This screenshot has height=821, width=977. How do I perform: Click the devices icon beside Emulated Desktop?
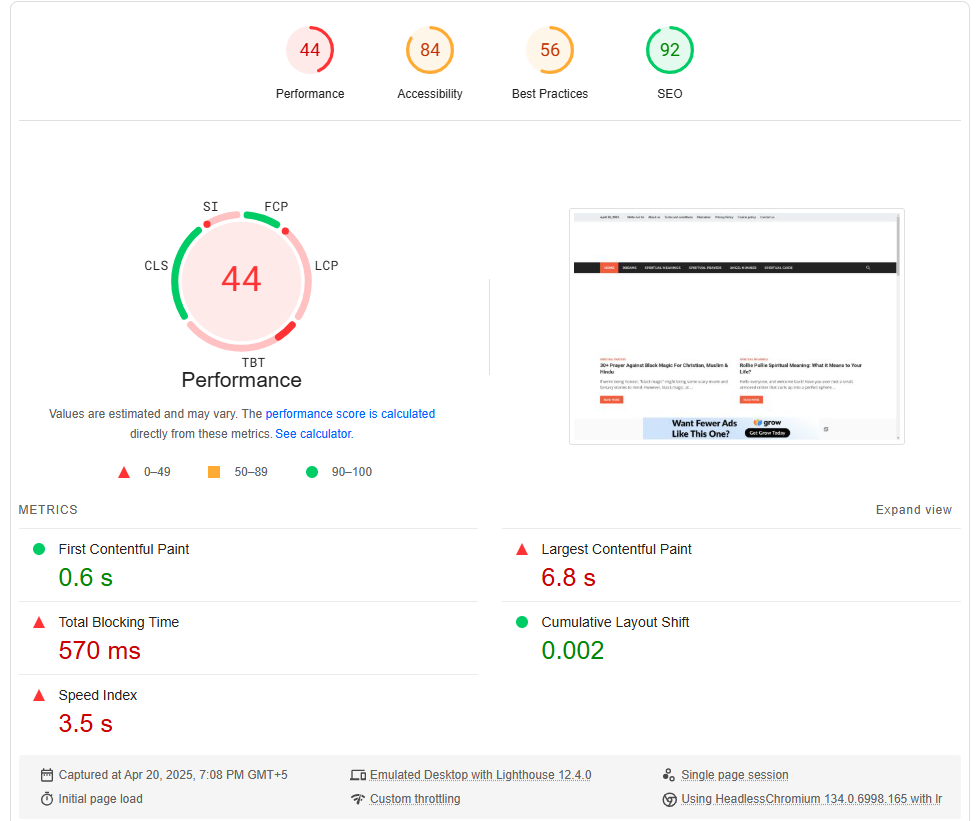[x=358, y=775]
